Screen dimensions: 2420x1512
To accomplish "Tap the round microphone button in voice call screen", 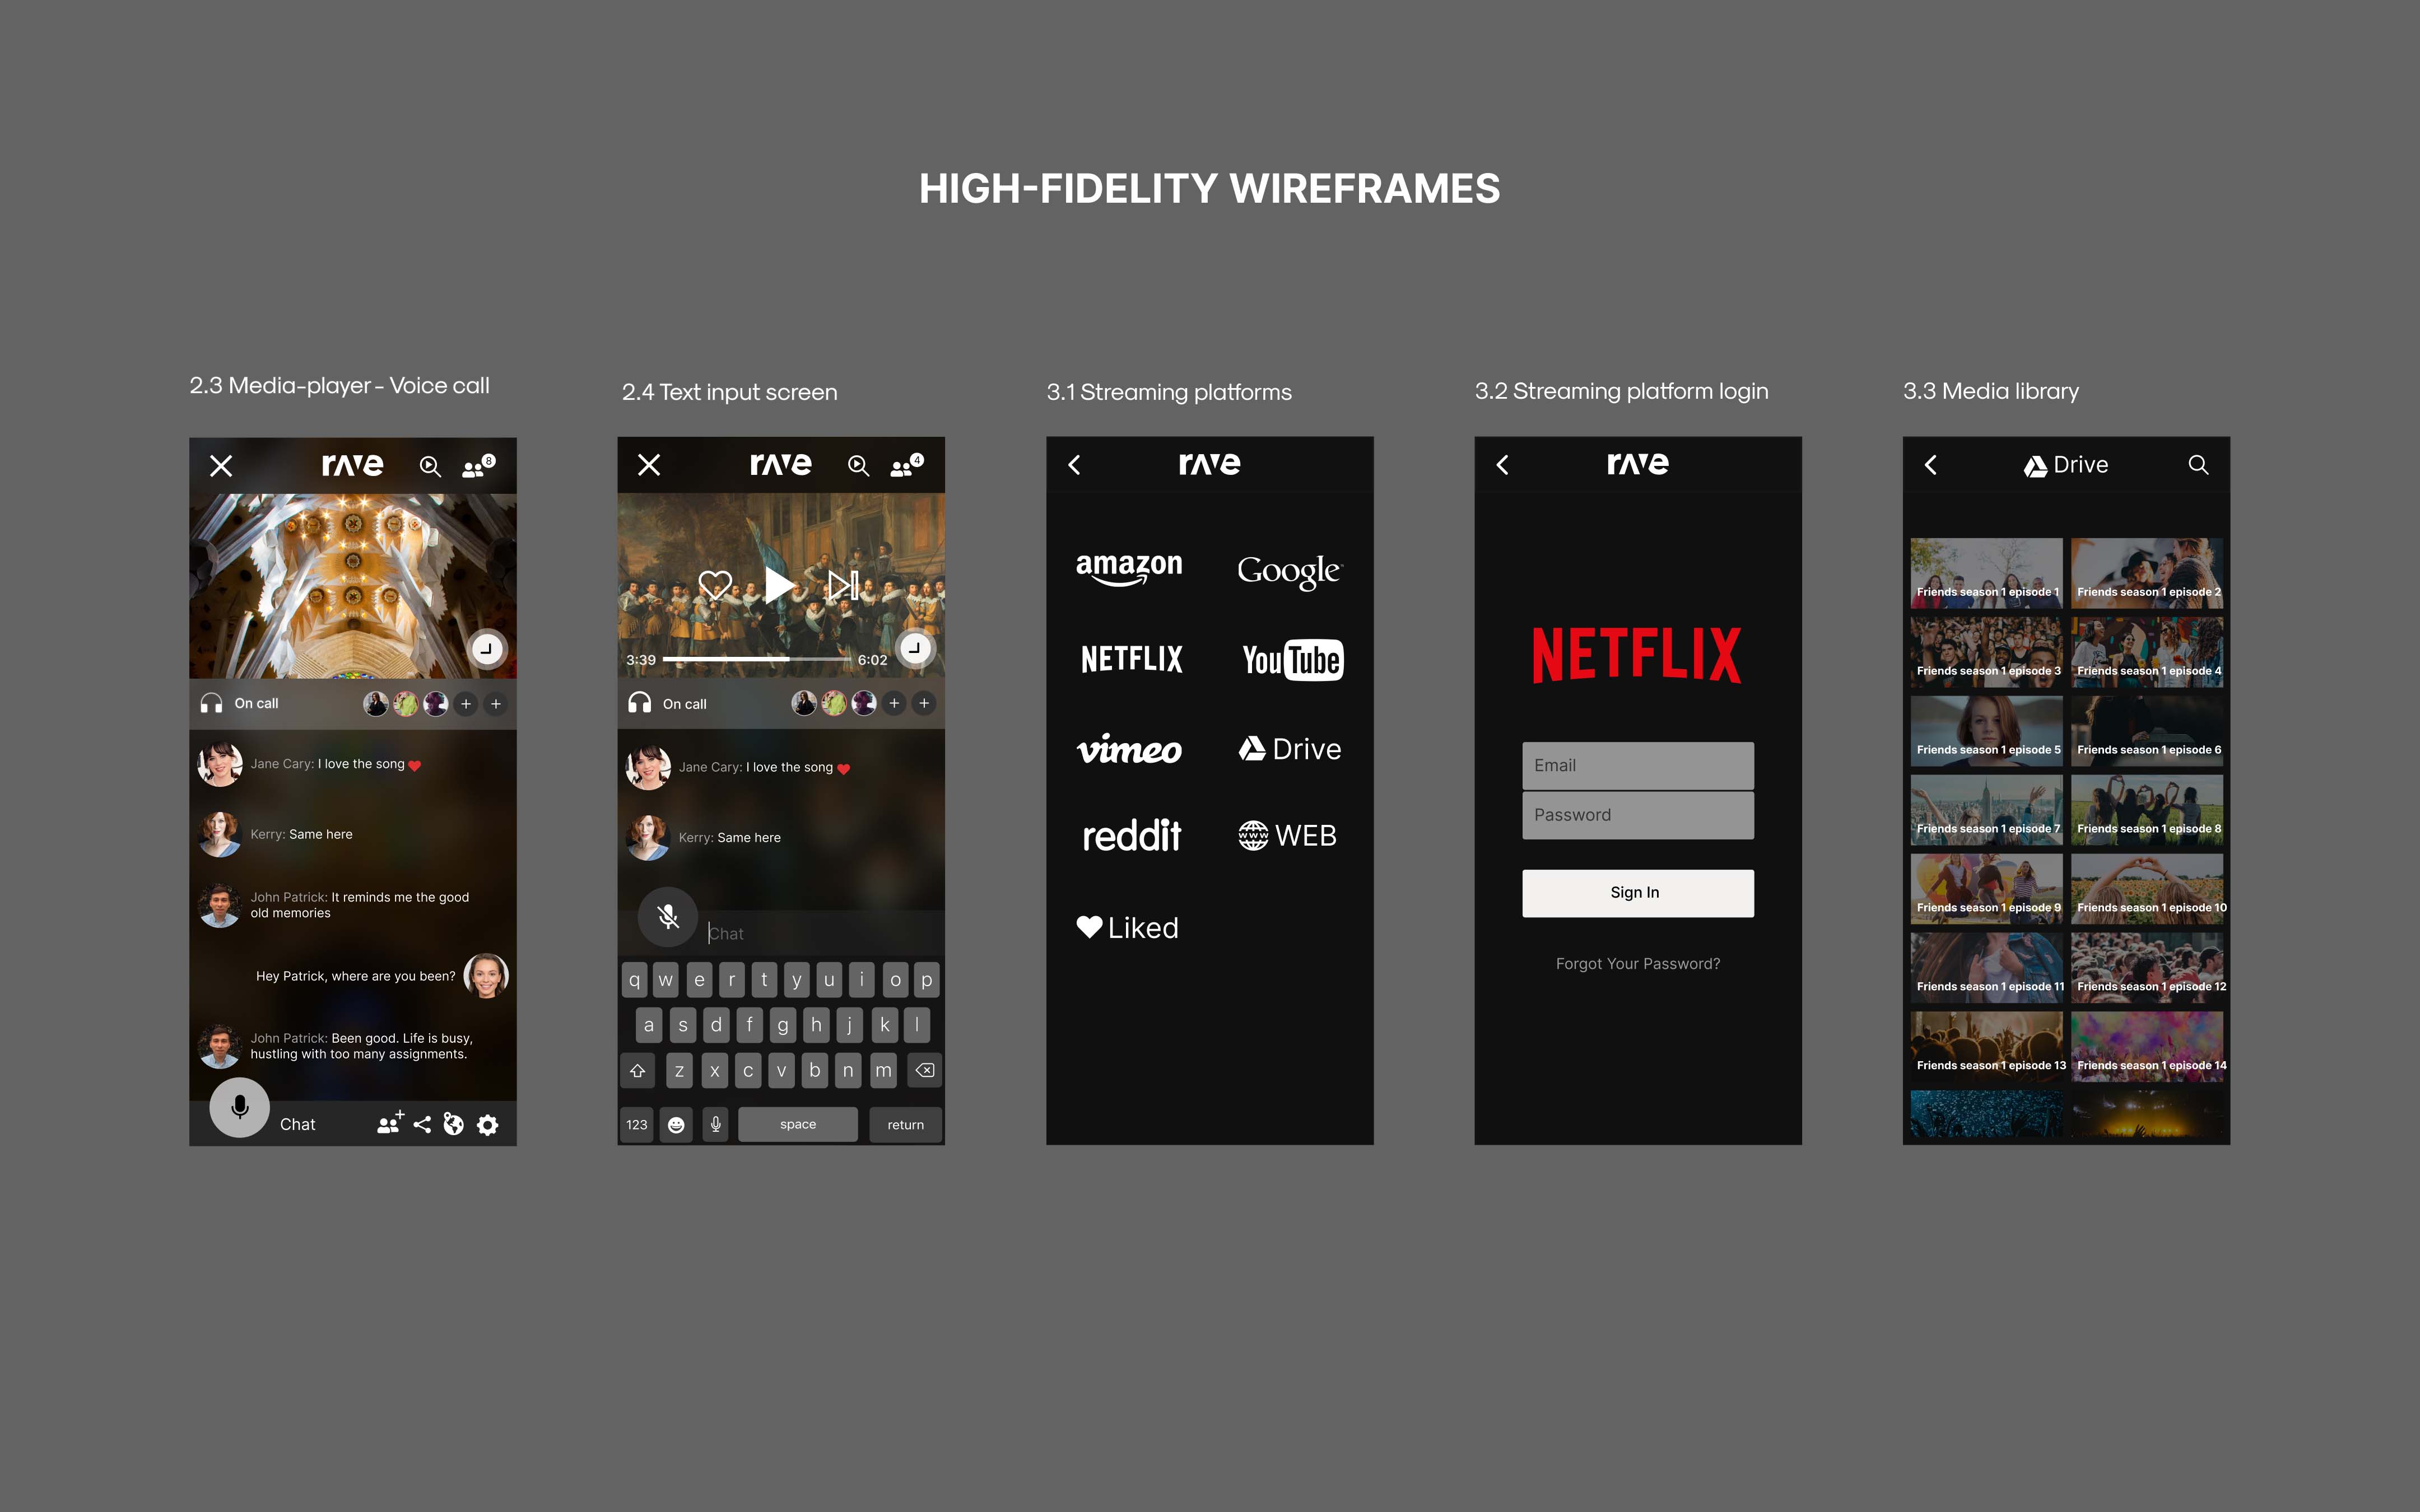I will (x=239, y=1107).
